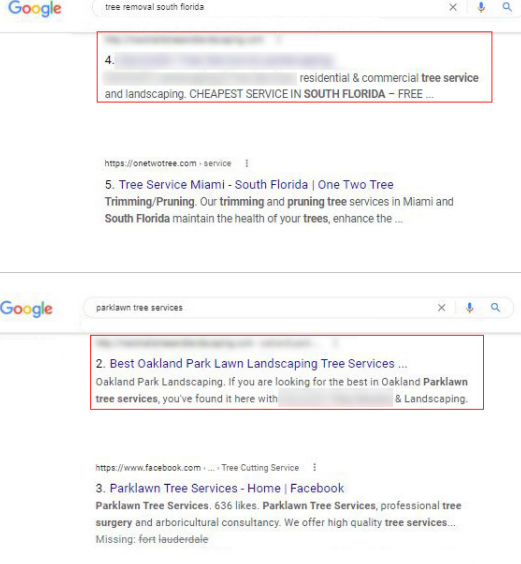Click the 'Oakland Park Landscaping.' snippet text
The image size is (521, 564).
point(159,382)
